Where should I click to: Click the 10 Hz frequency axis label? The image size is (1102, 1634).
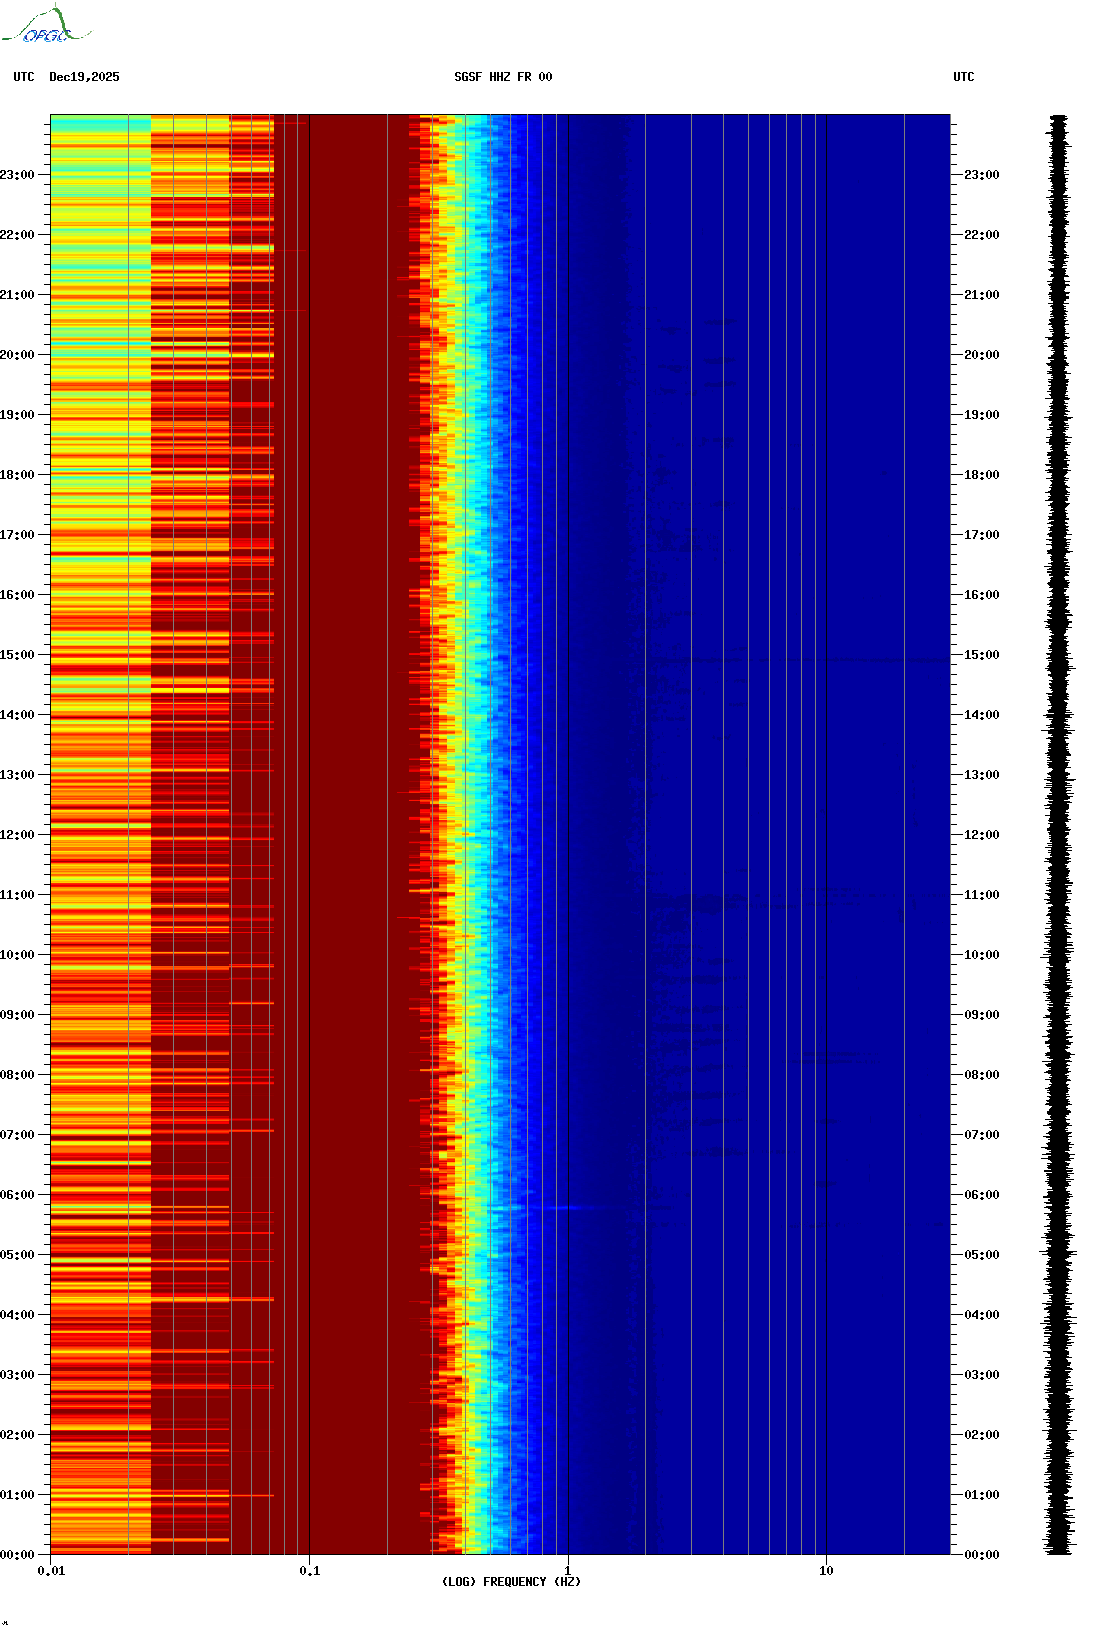(826, 1571)
